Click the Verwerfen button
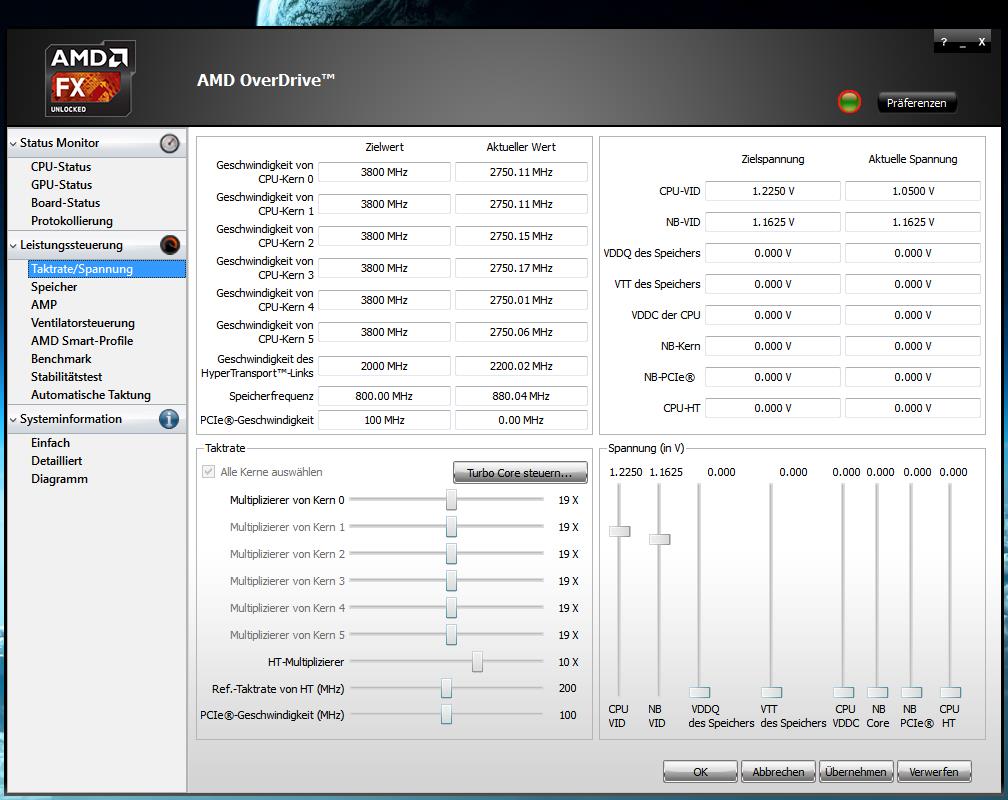 click(934, 772)
